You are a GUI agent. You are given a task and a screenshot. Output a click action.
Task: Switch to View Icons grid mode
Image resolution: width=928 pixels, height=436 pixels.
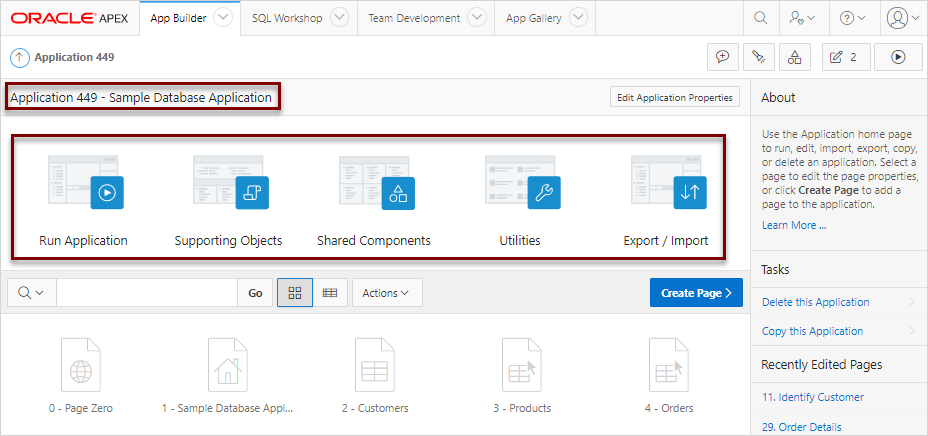tap(295, 293)
